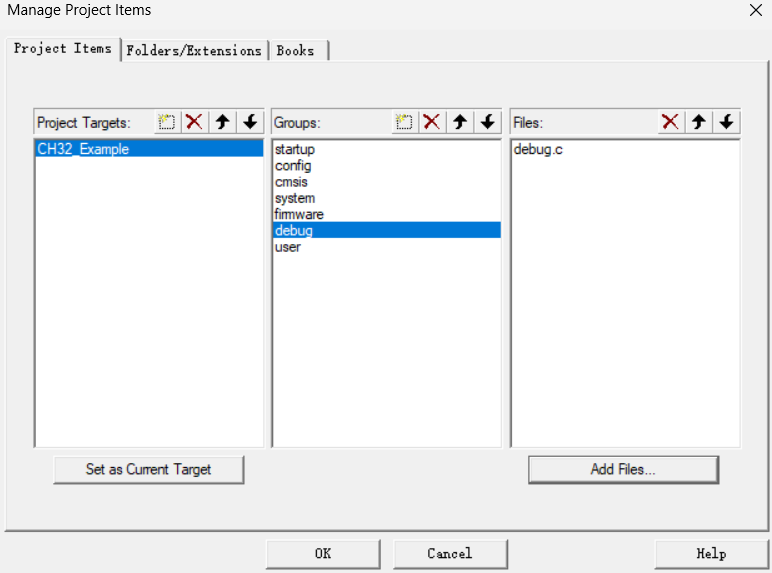Move project target up
This screenshot has height=573, width=772.
coord(223,122)
